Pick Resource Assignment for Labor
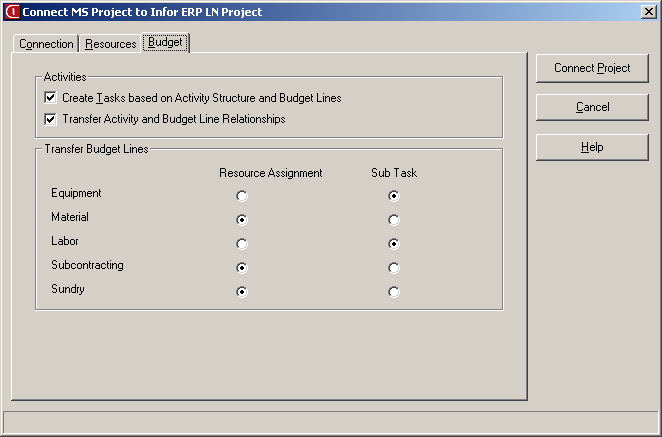This screenshot has width=662, height=437. tap(242, 244)
